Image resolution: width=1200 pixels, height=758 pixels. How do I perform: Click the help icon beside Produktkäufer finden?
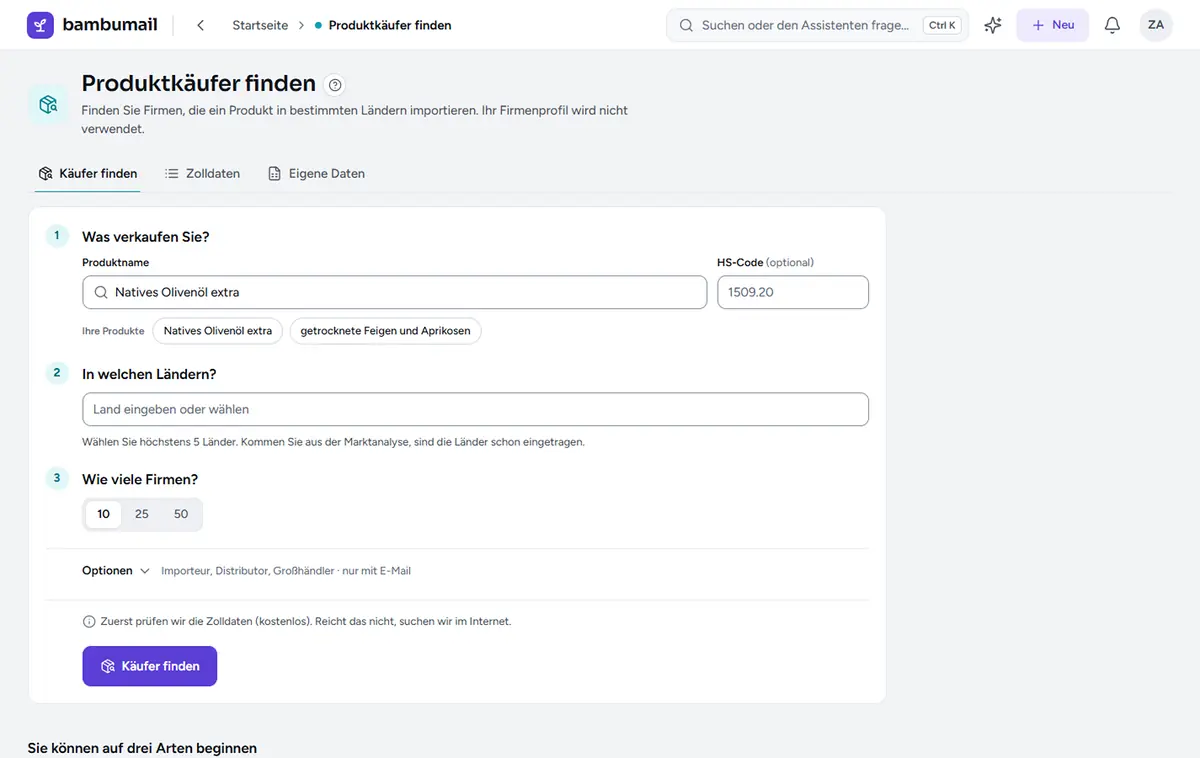tap(336, 85)
